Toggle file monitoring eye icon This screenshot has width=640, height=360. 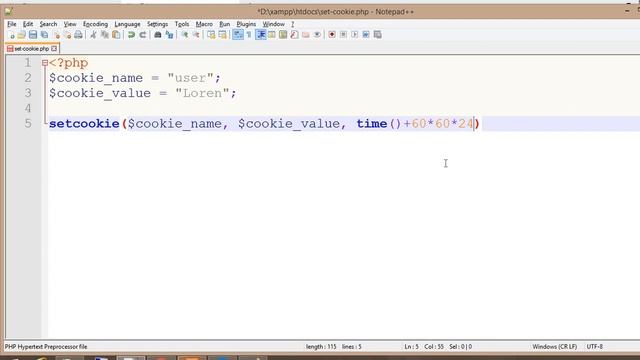[x=317, y=35]
